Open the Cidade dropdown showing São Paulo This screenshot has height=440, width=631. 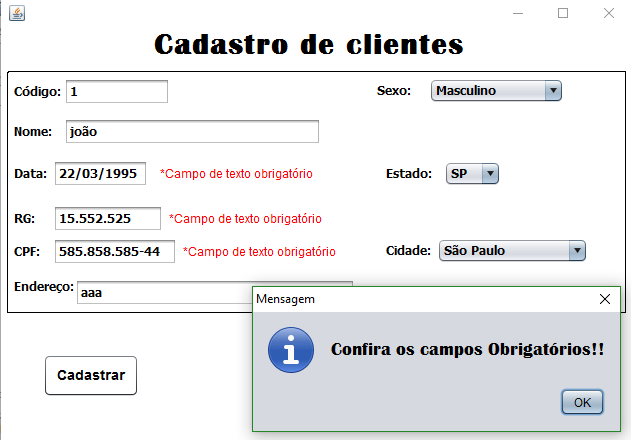(512, 251)
